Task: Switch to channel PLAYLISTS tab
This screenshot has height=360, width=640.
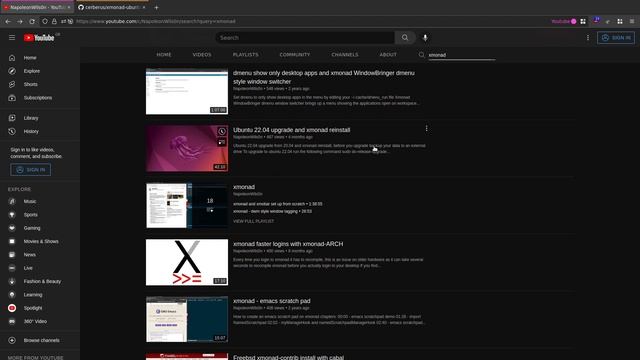Action: tap(245, 55)
